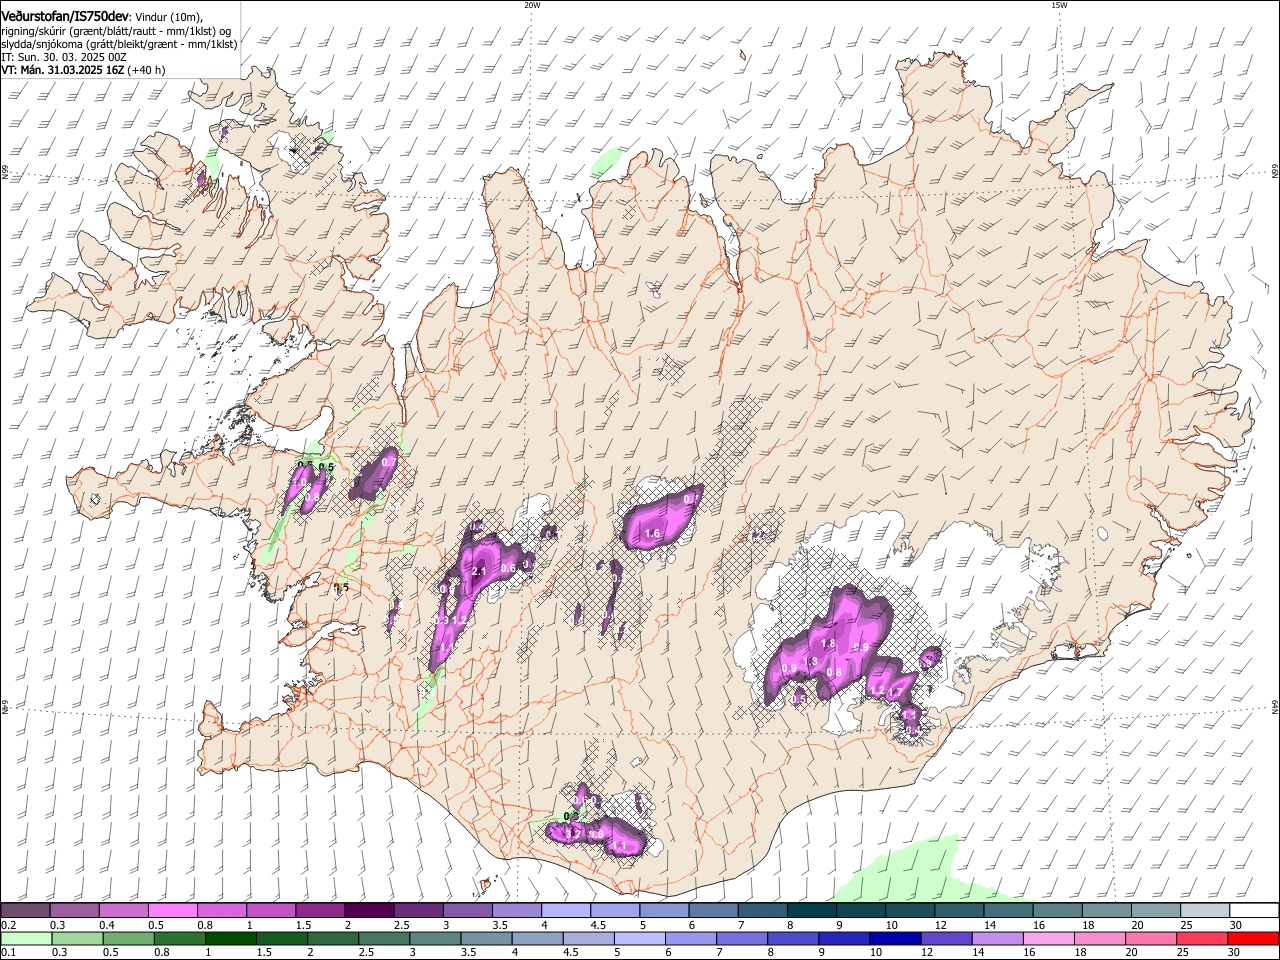
Task: Click the 0.1 label in the rain legend
Action: pyautogui.click(x=8, y=953)
